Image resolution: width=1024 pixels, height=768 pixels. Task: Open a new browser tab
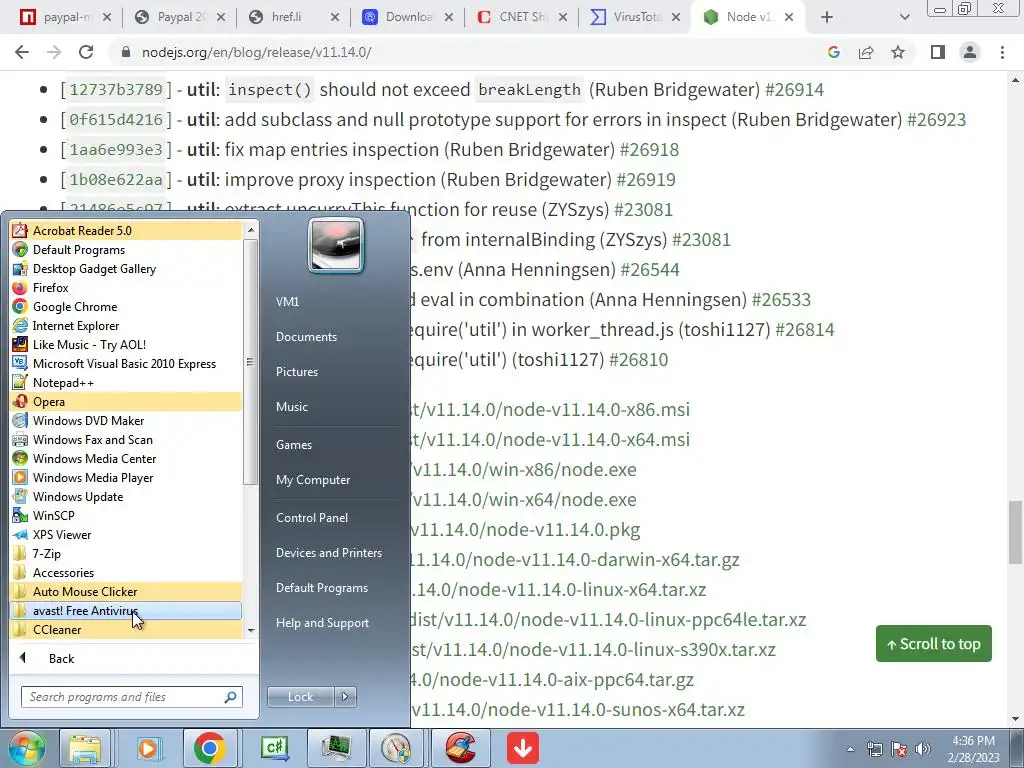click(x=827, y=18)
